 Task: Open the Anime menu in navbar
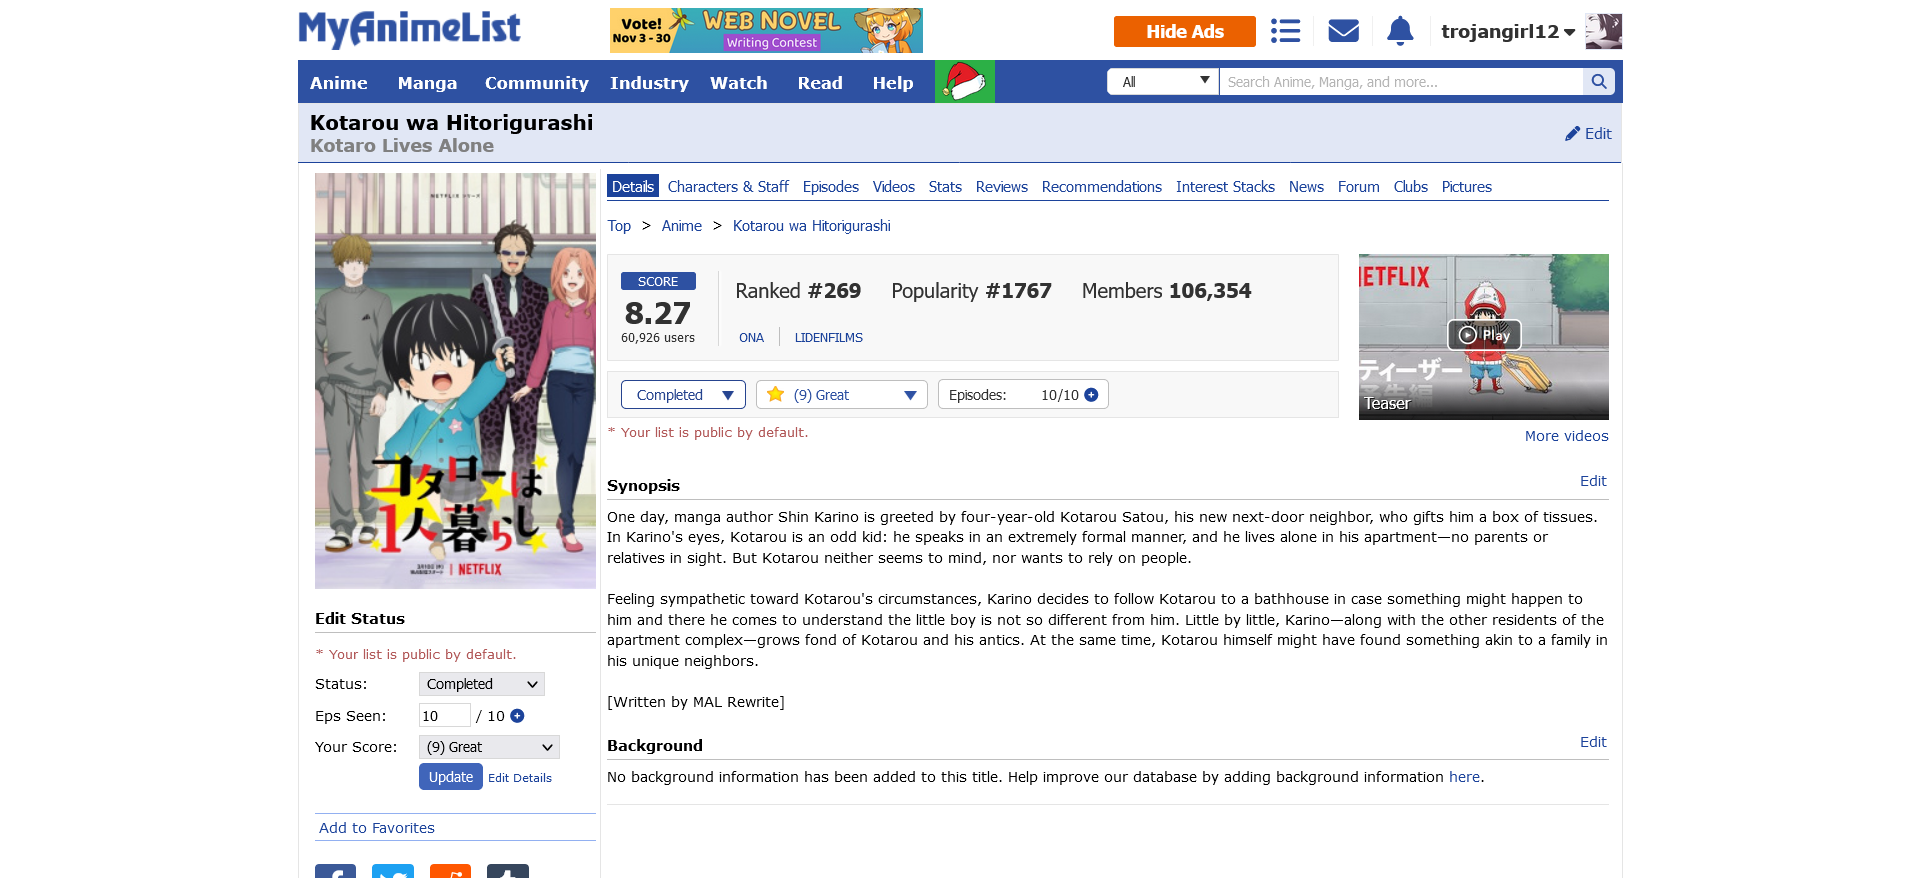[x=339, y=83]
